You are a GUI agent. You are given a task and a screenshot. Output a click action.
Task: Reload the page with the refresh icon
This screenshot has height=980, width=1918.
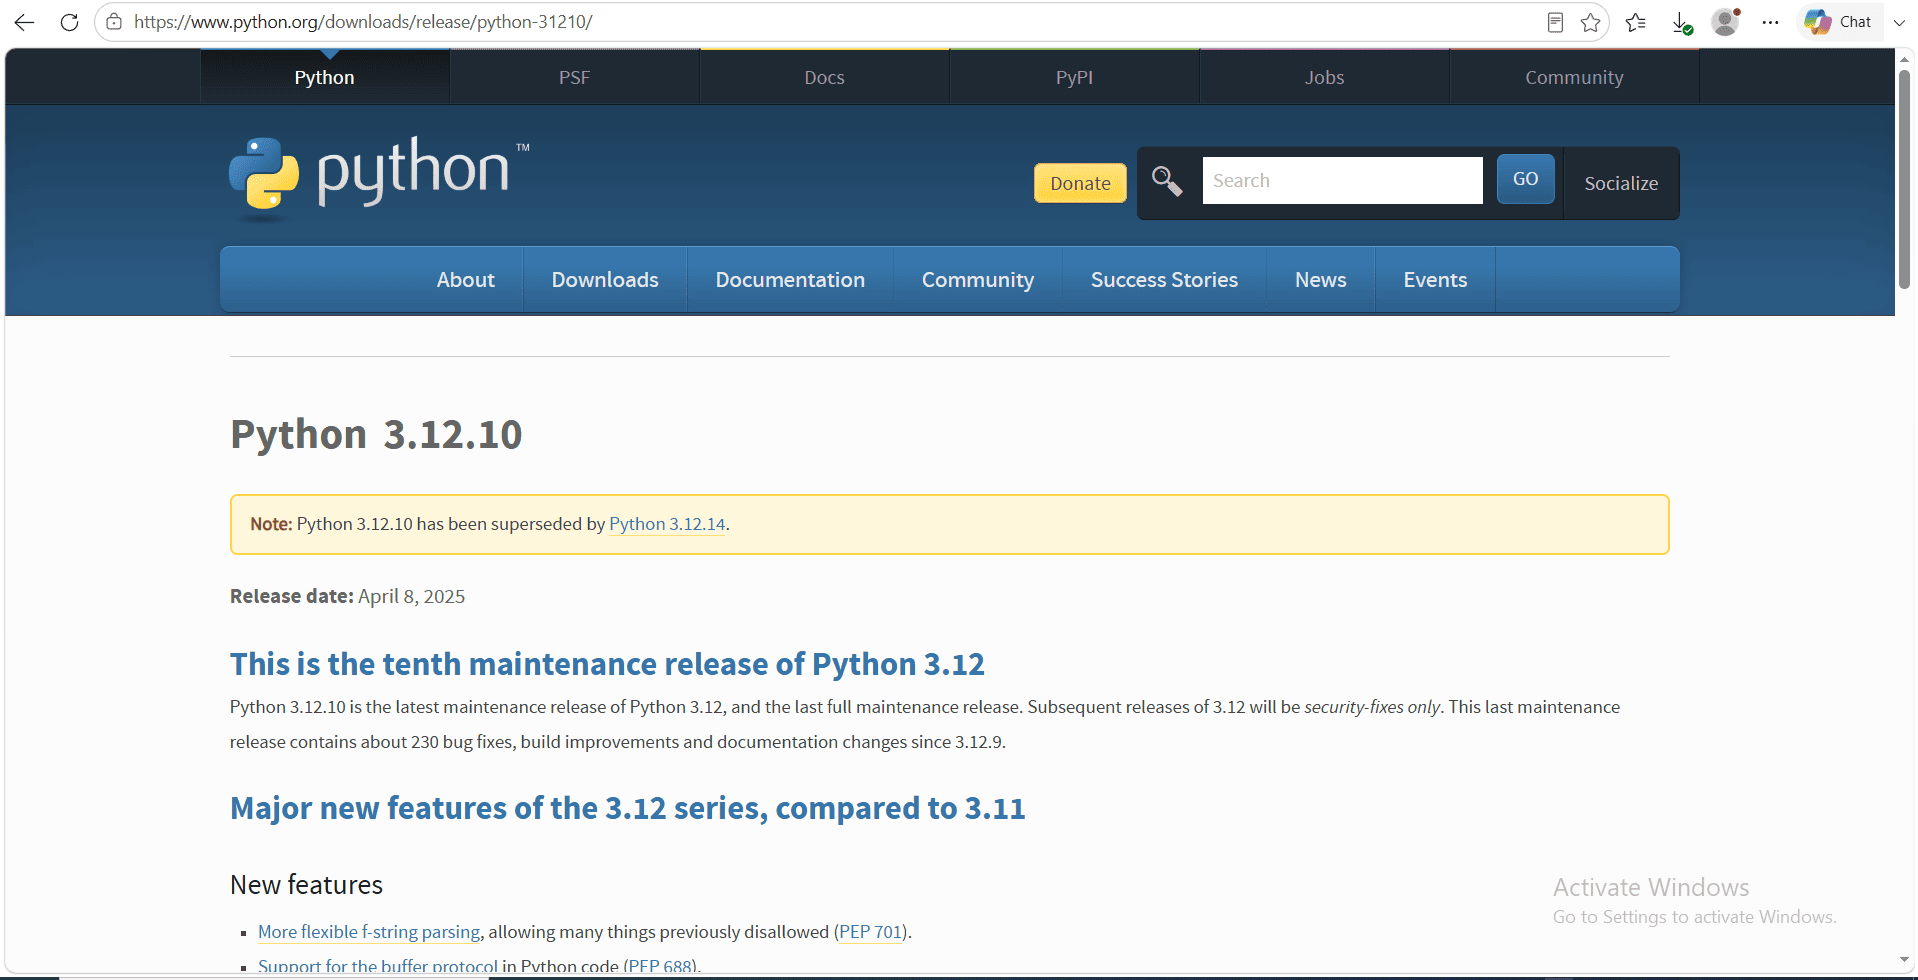(x=69, y=22)
